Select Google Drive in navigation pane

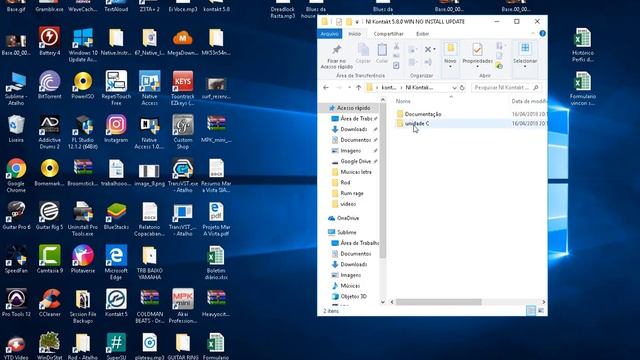354,161
